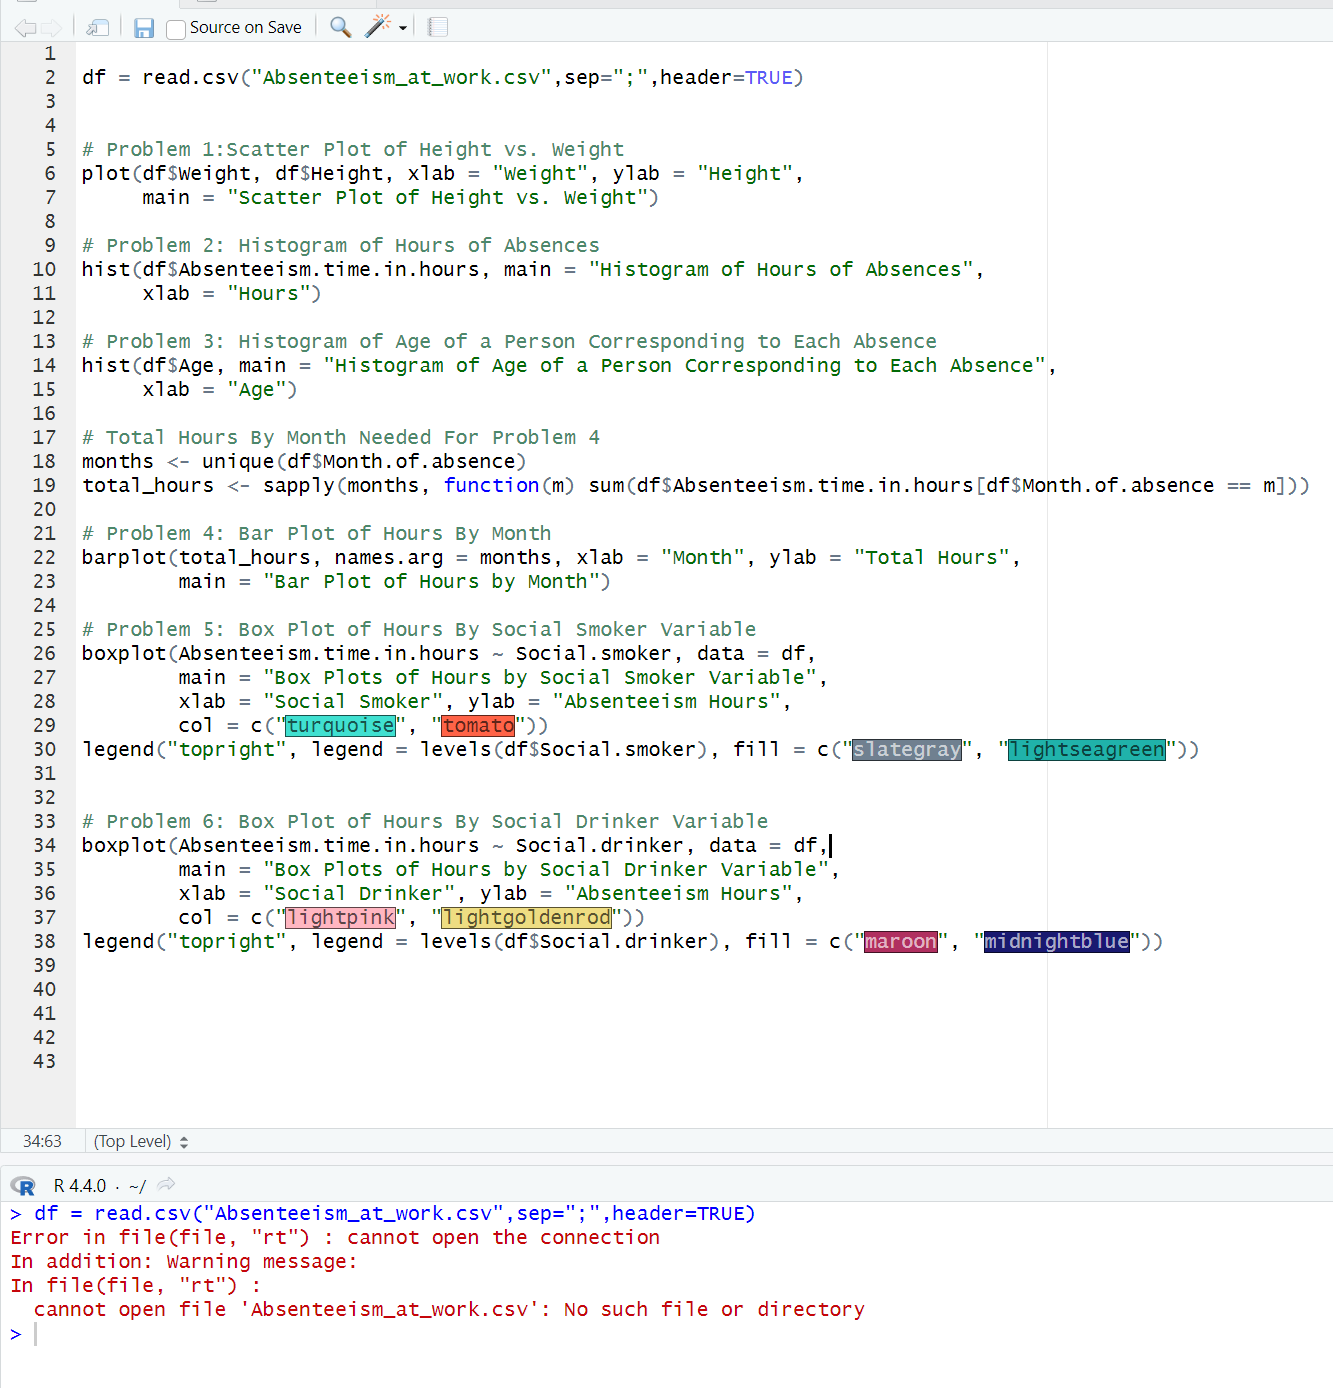Open the Code Tools magic wand menu
1333x1388 pixels.
click(374, 27)
